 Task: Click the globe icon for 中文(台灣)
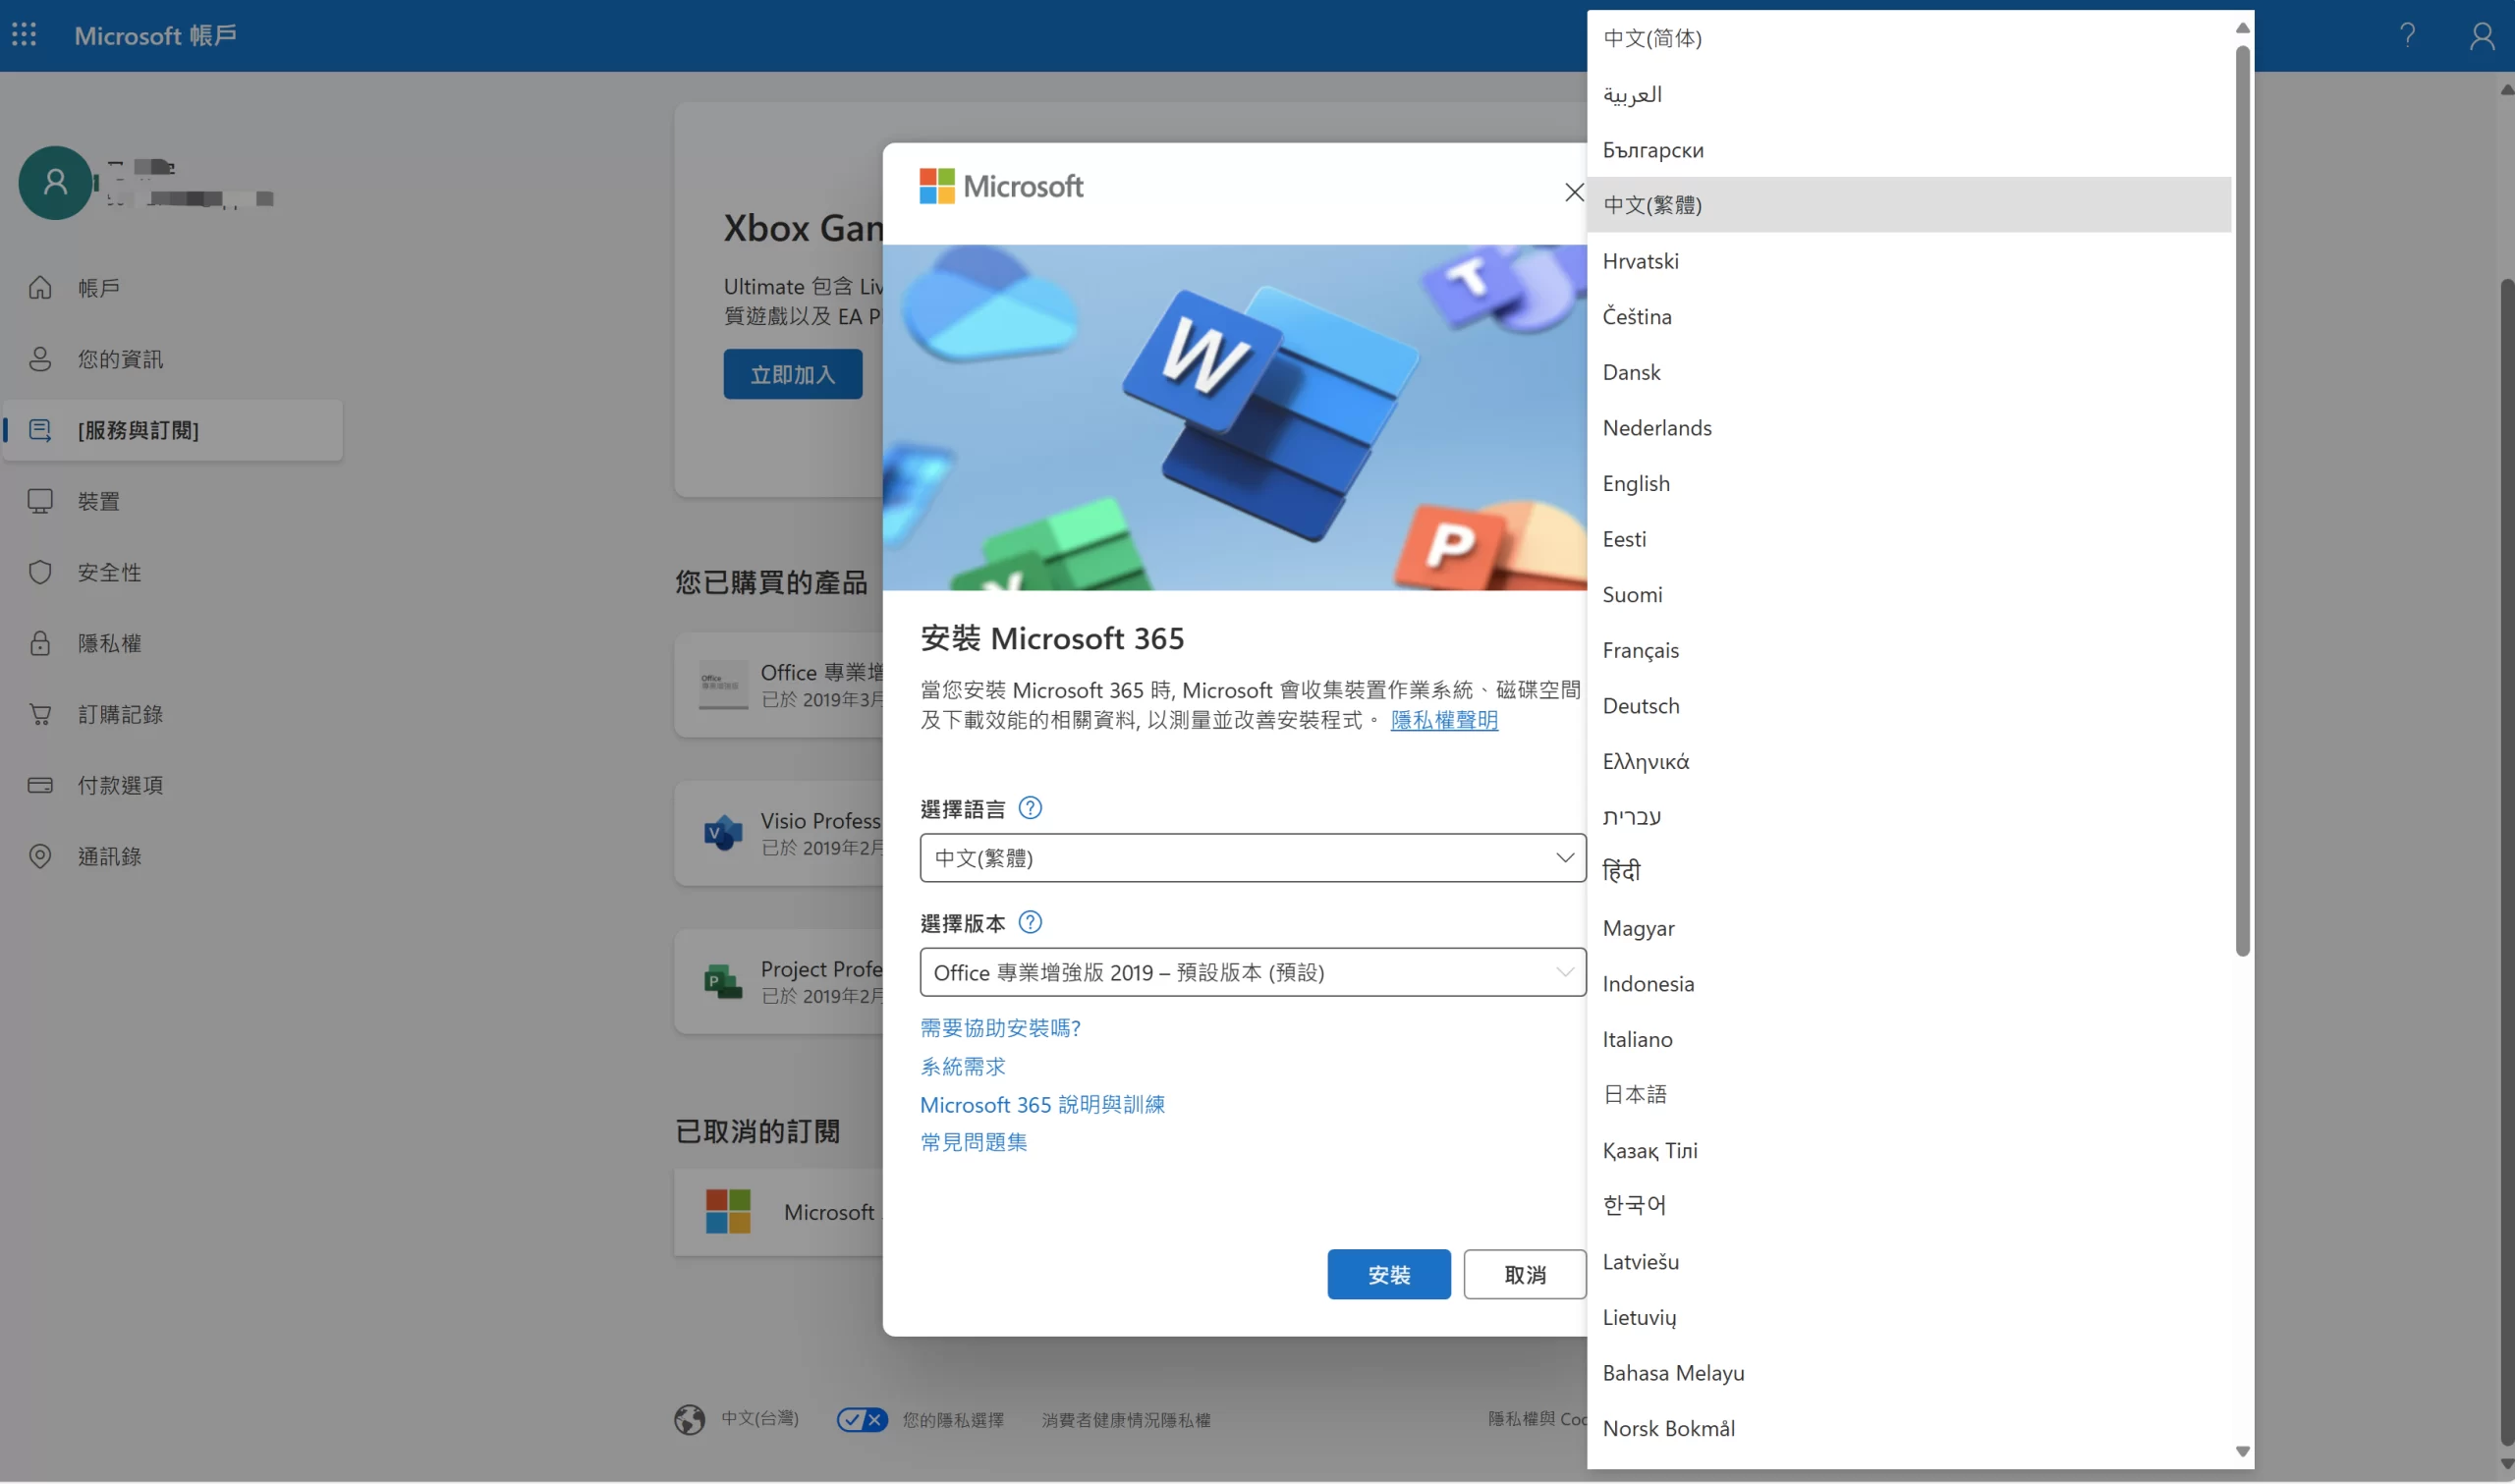(x=689, y=1419)
